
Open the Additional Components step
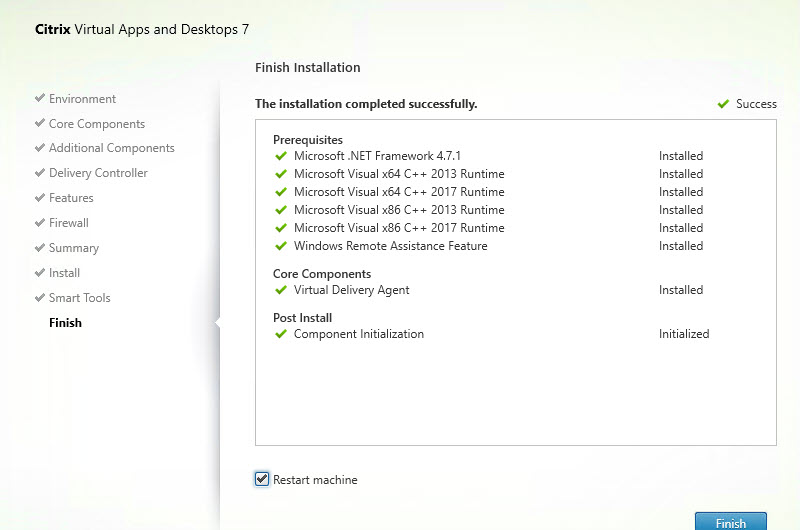coord(111,148)
